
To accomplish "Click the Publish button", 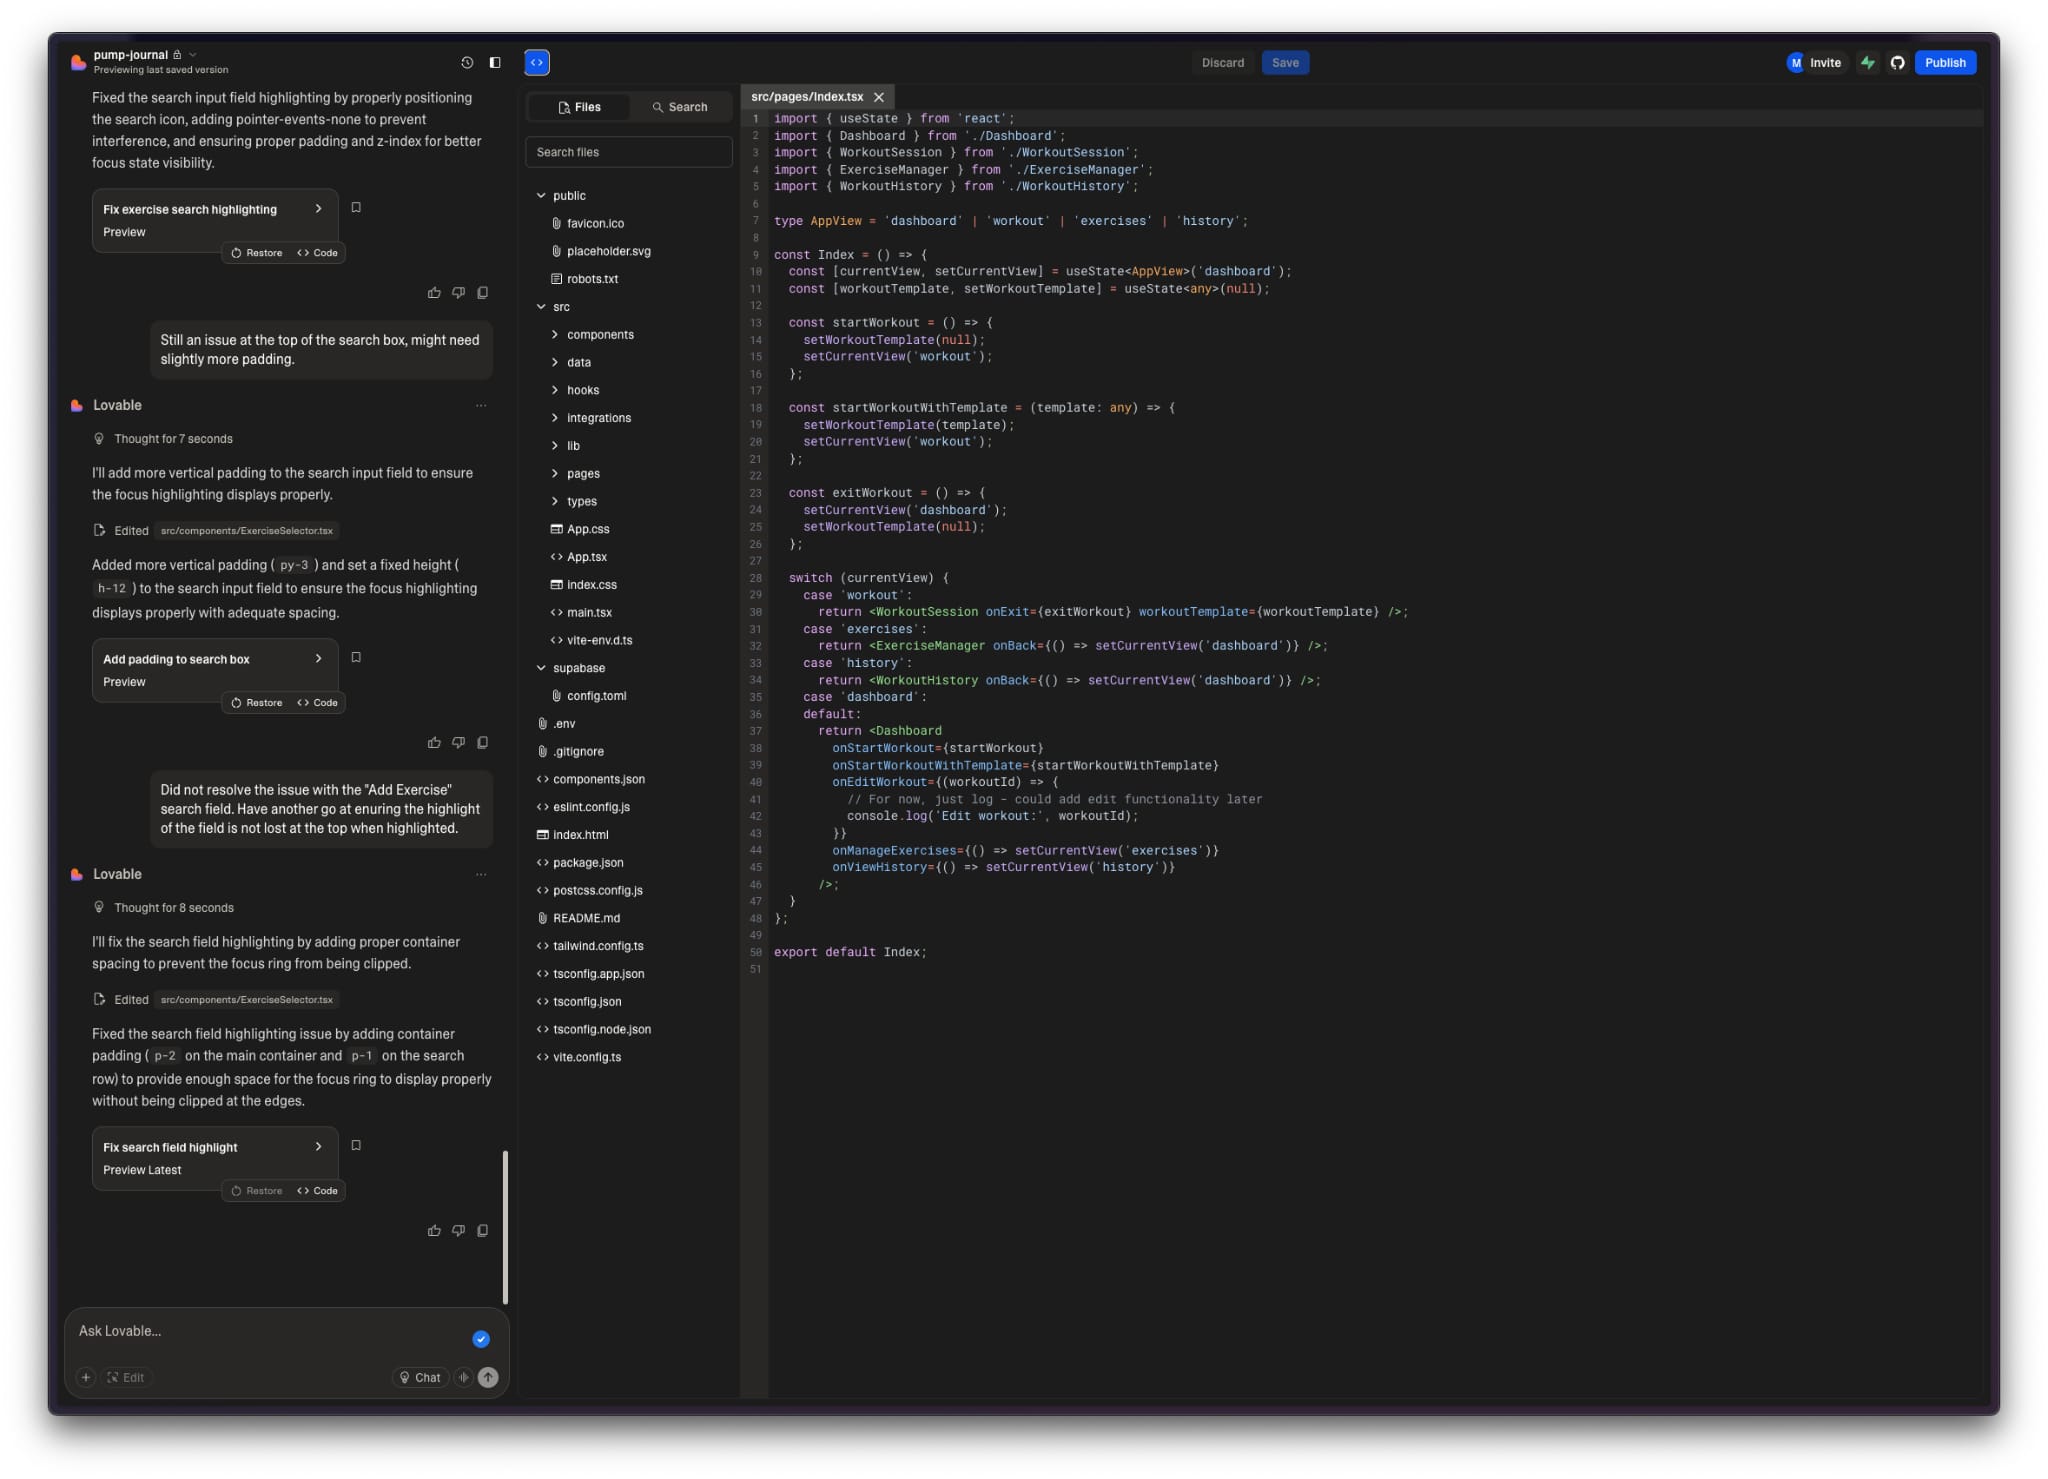I will [x=1943, y=62].
